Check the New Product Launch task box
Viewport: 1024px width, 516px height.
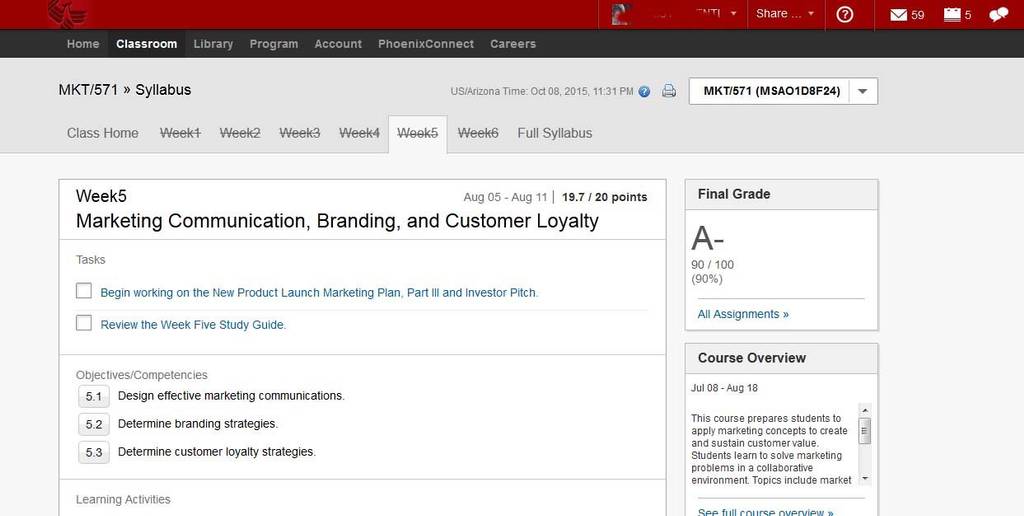coord(84,291)
